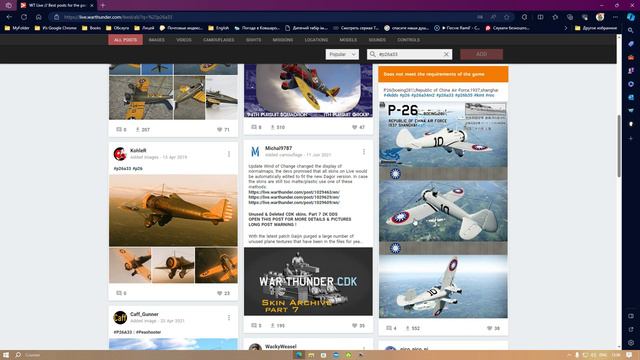The image size is (640, 360).
Task: Open the Edge icon in the taskbar
Action: pos(298,355)
